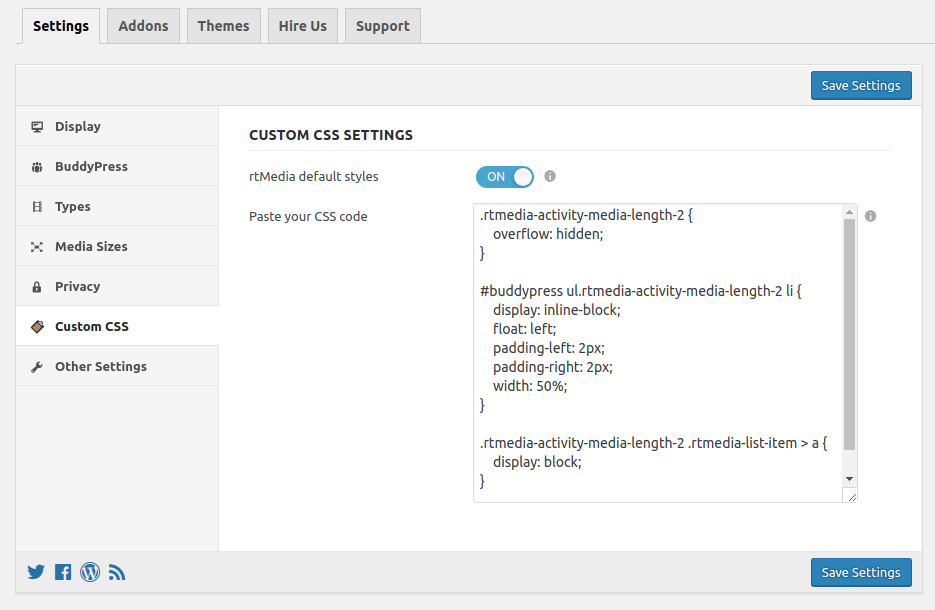Toggle rtMedia default styles switch off

pyautogui.click(x=505, y=177)
